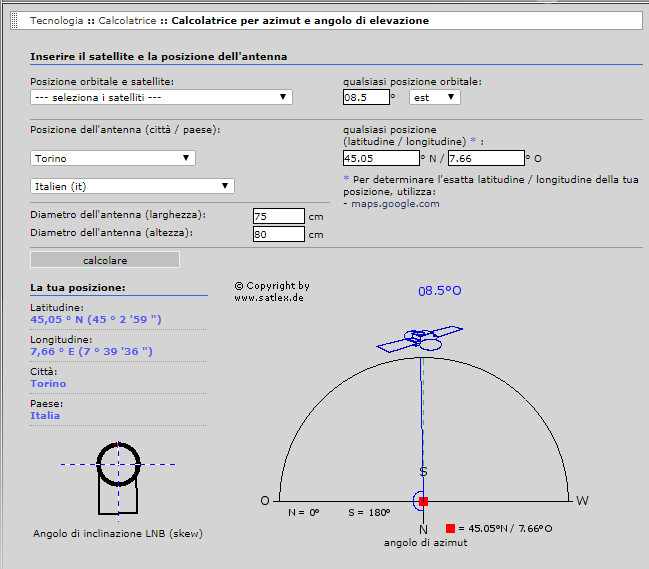Open the satellite selection dropdown
The height and width of the screenshot is (569, 649).
click(161, 97)
